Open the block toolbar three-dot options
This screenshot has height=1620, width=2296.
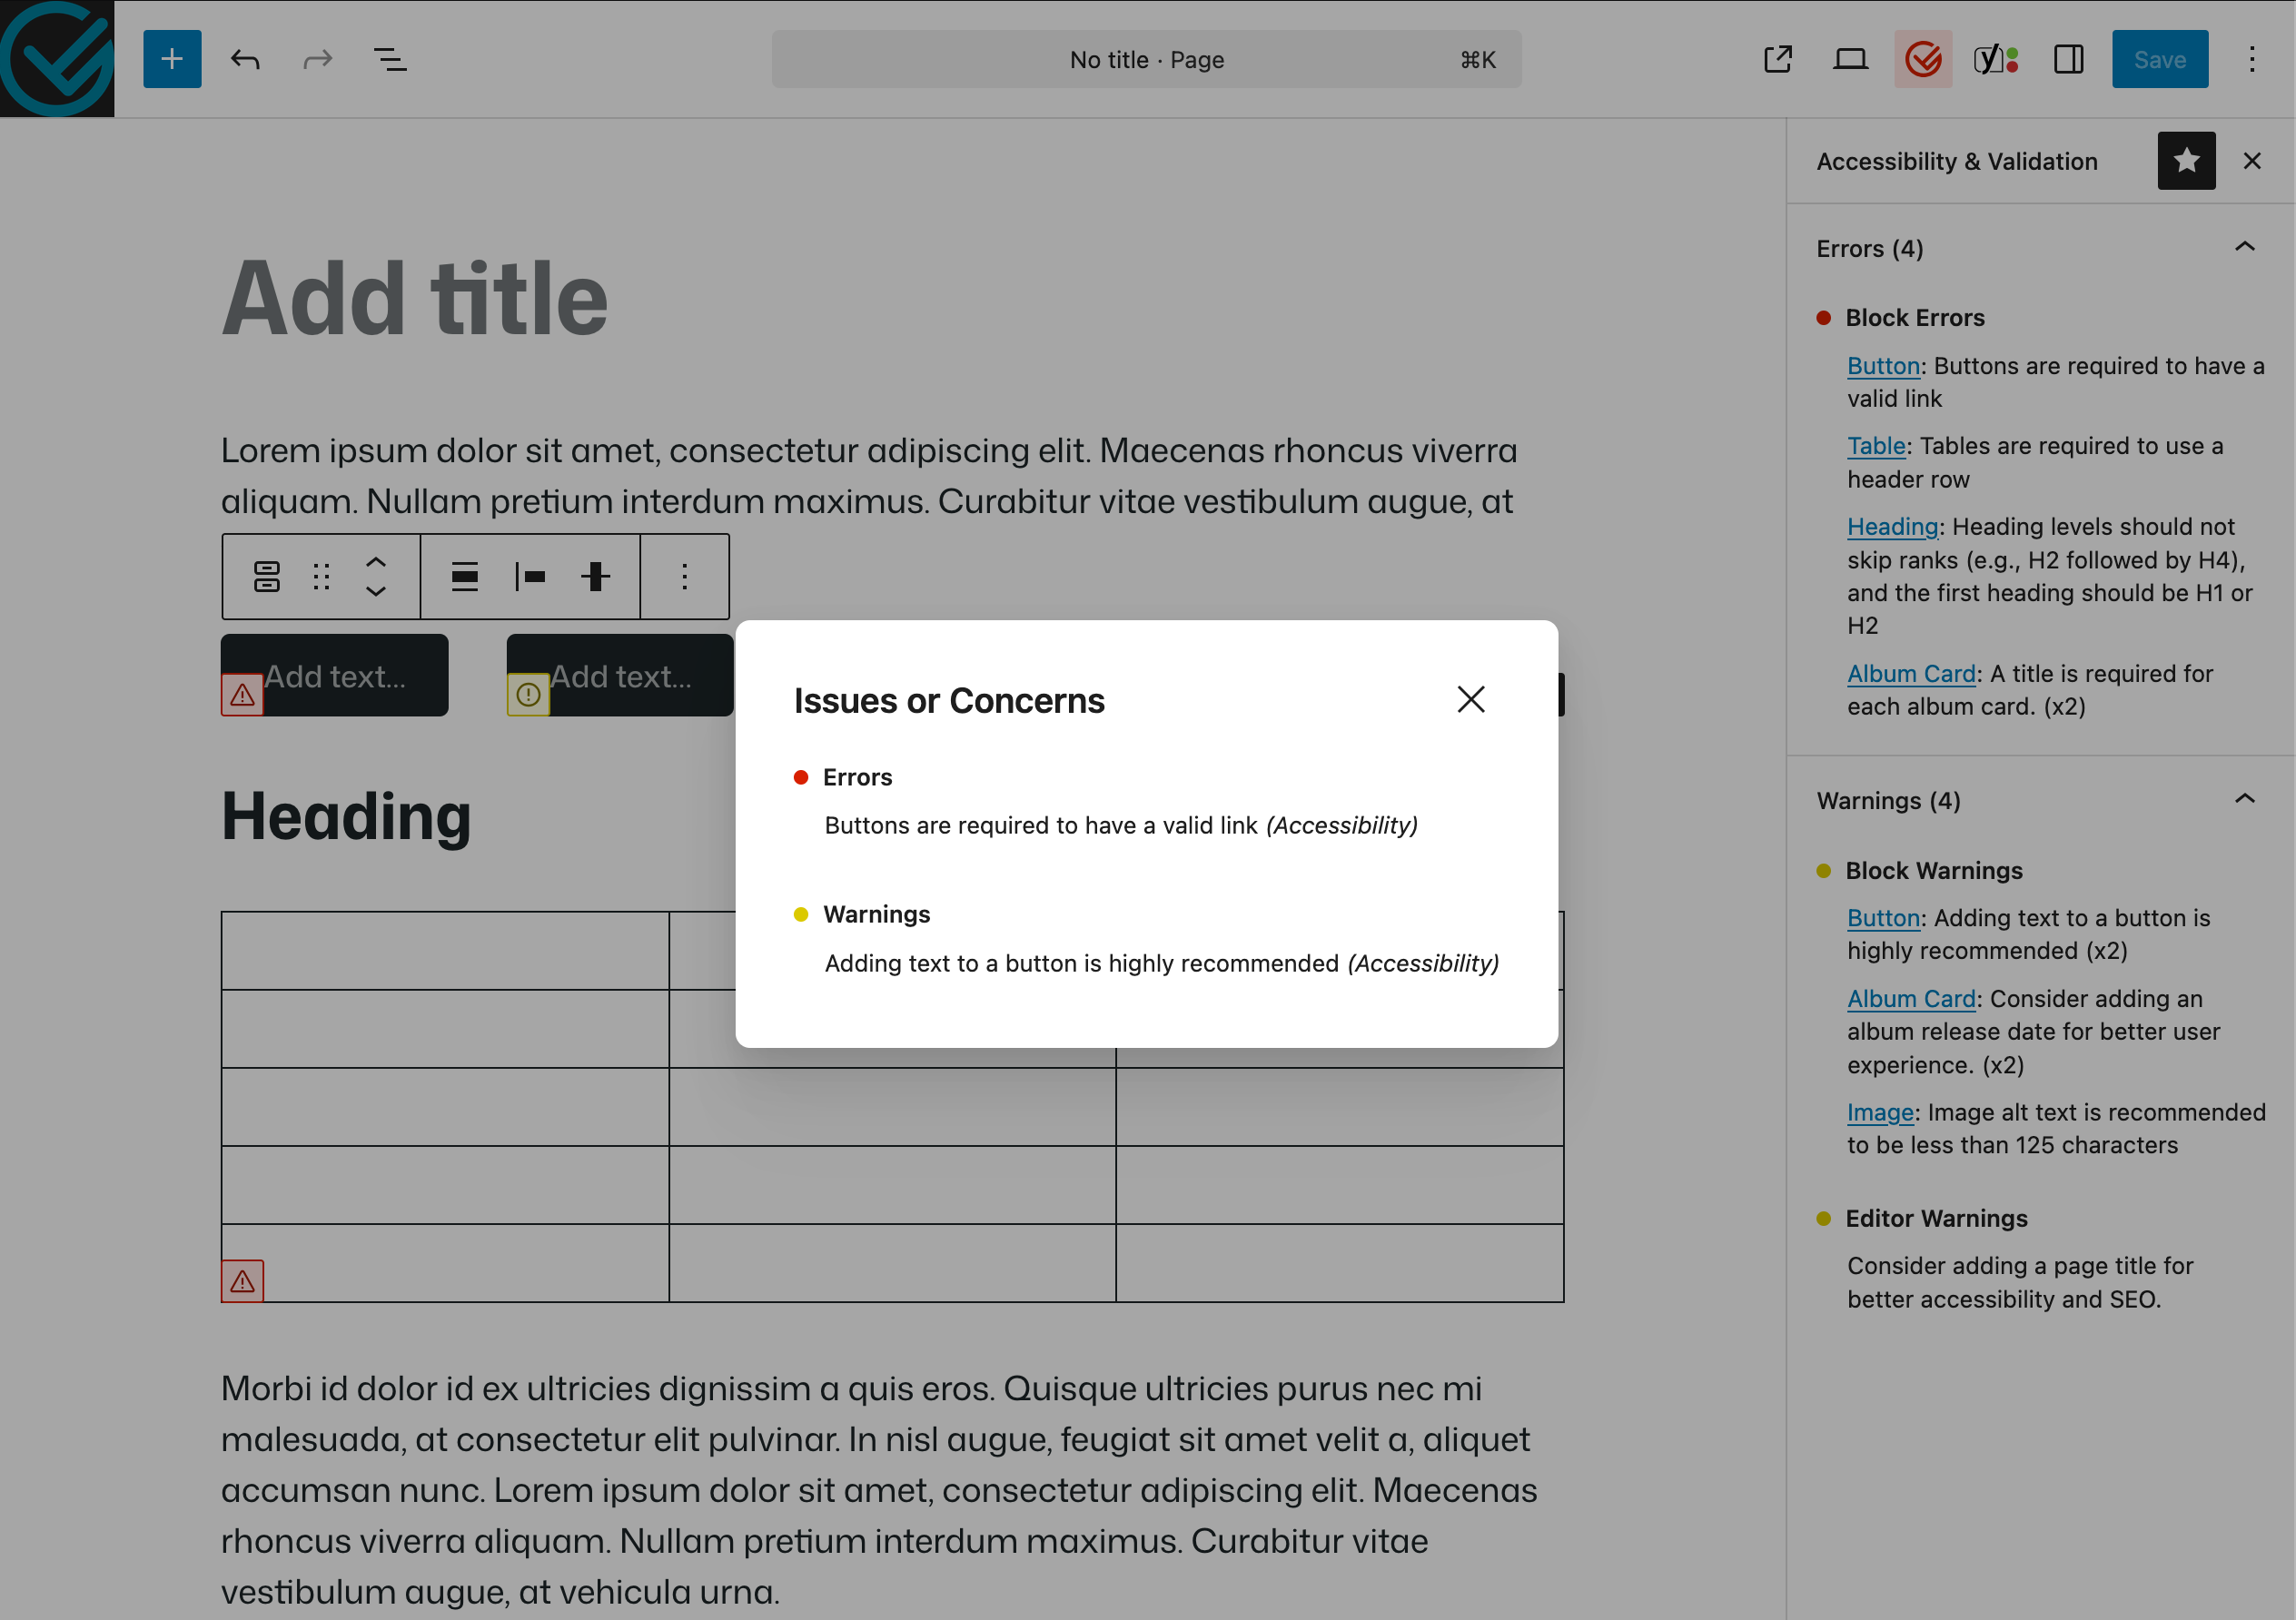pyautogui.click(x=684, y=577)
